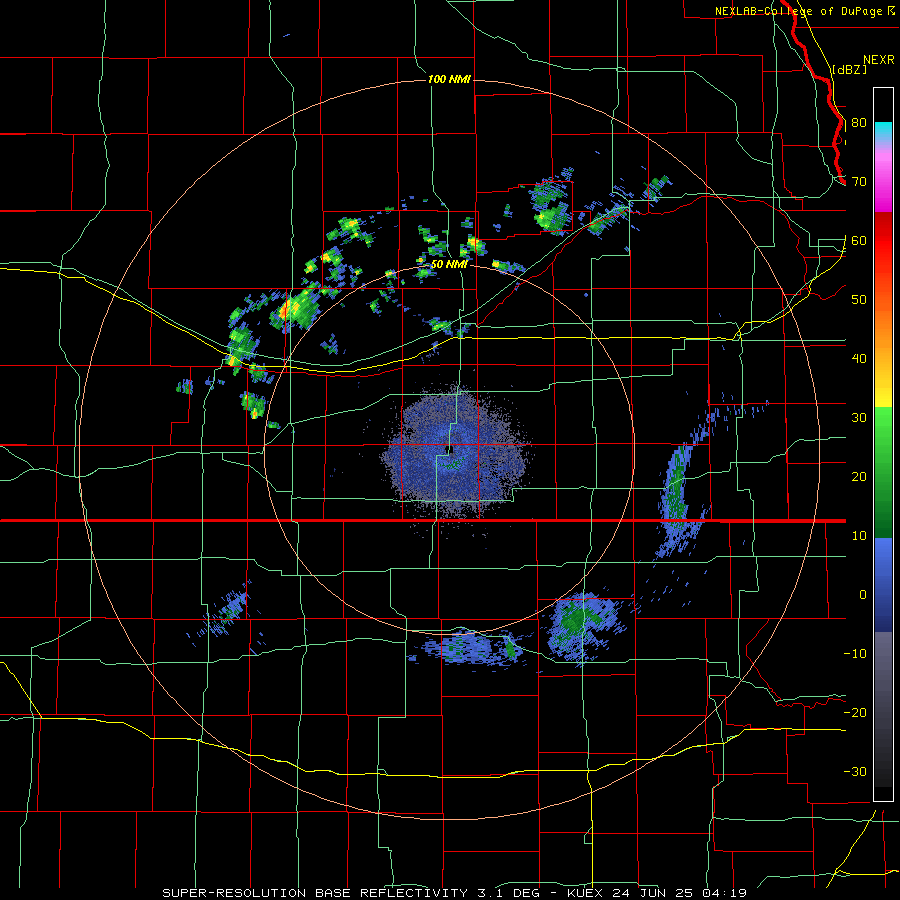Viewport: 900px width, 900px height.
Task: Select the -10 value on the dBZ scale
Action: [x=855, y=654]
